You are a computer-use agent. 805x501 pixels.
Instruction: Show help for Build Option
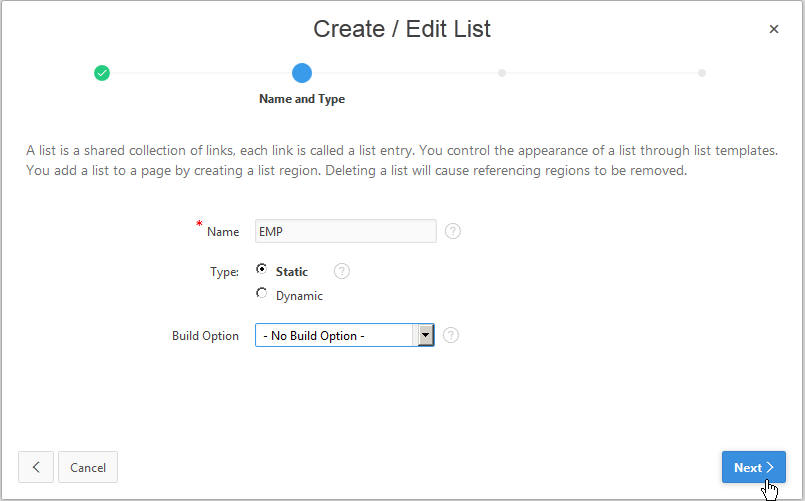click(x=451, y=335)
